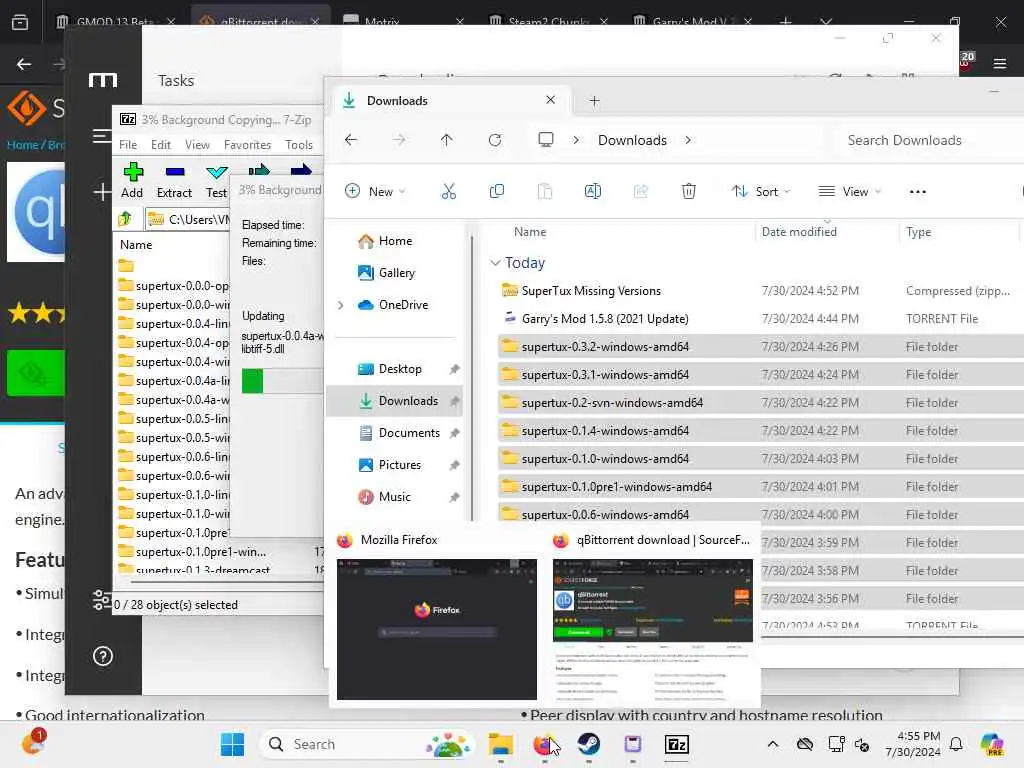Open Windows Start menu

pyautogui.click(x=232, y=744)
